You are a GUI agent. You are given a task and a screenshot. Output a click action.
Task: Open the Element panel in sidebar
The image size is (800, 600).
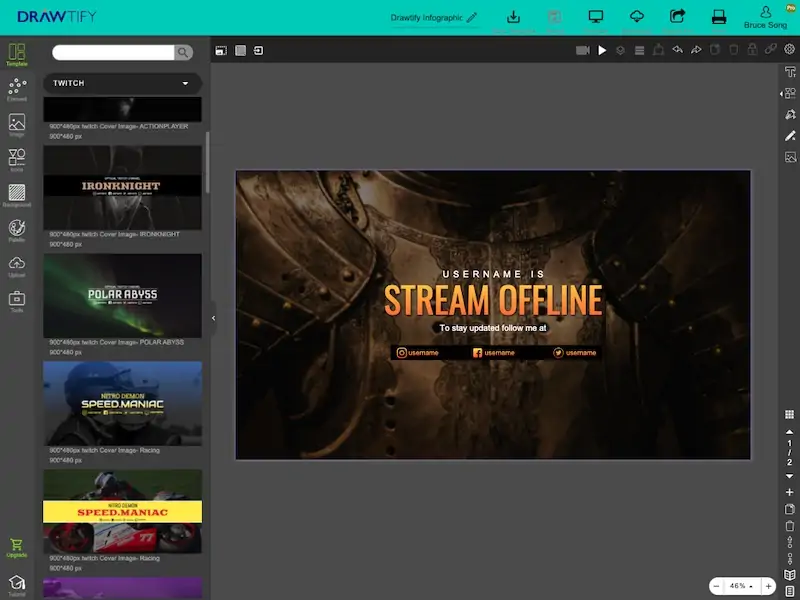click(x=17, y=89)
